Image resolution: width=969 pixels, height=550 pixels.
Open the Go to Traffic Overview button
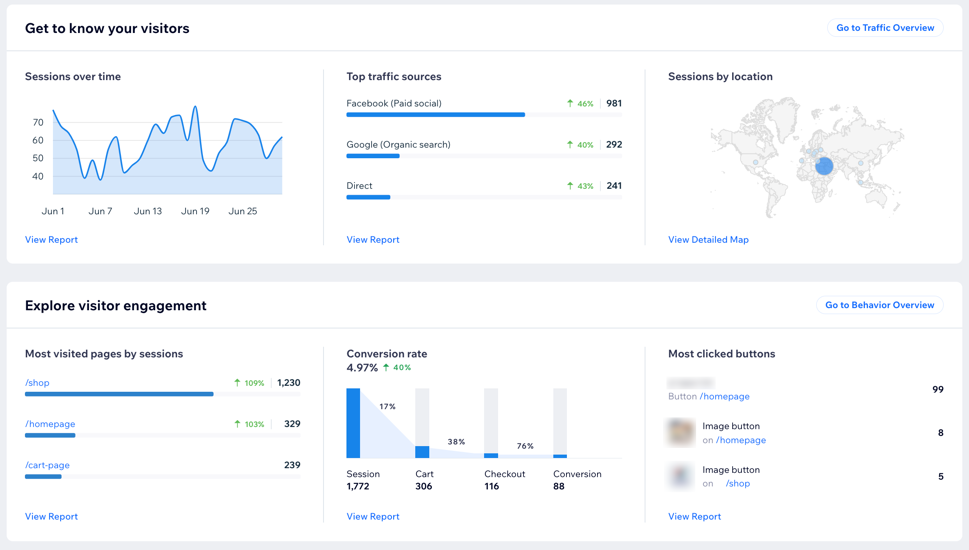(x=885, y=28)
